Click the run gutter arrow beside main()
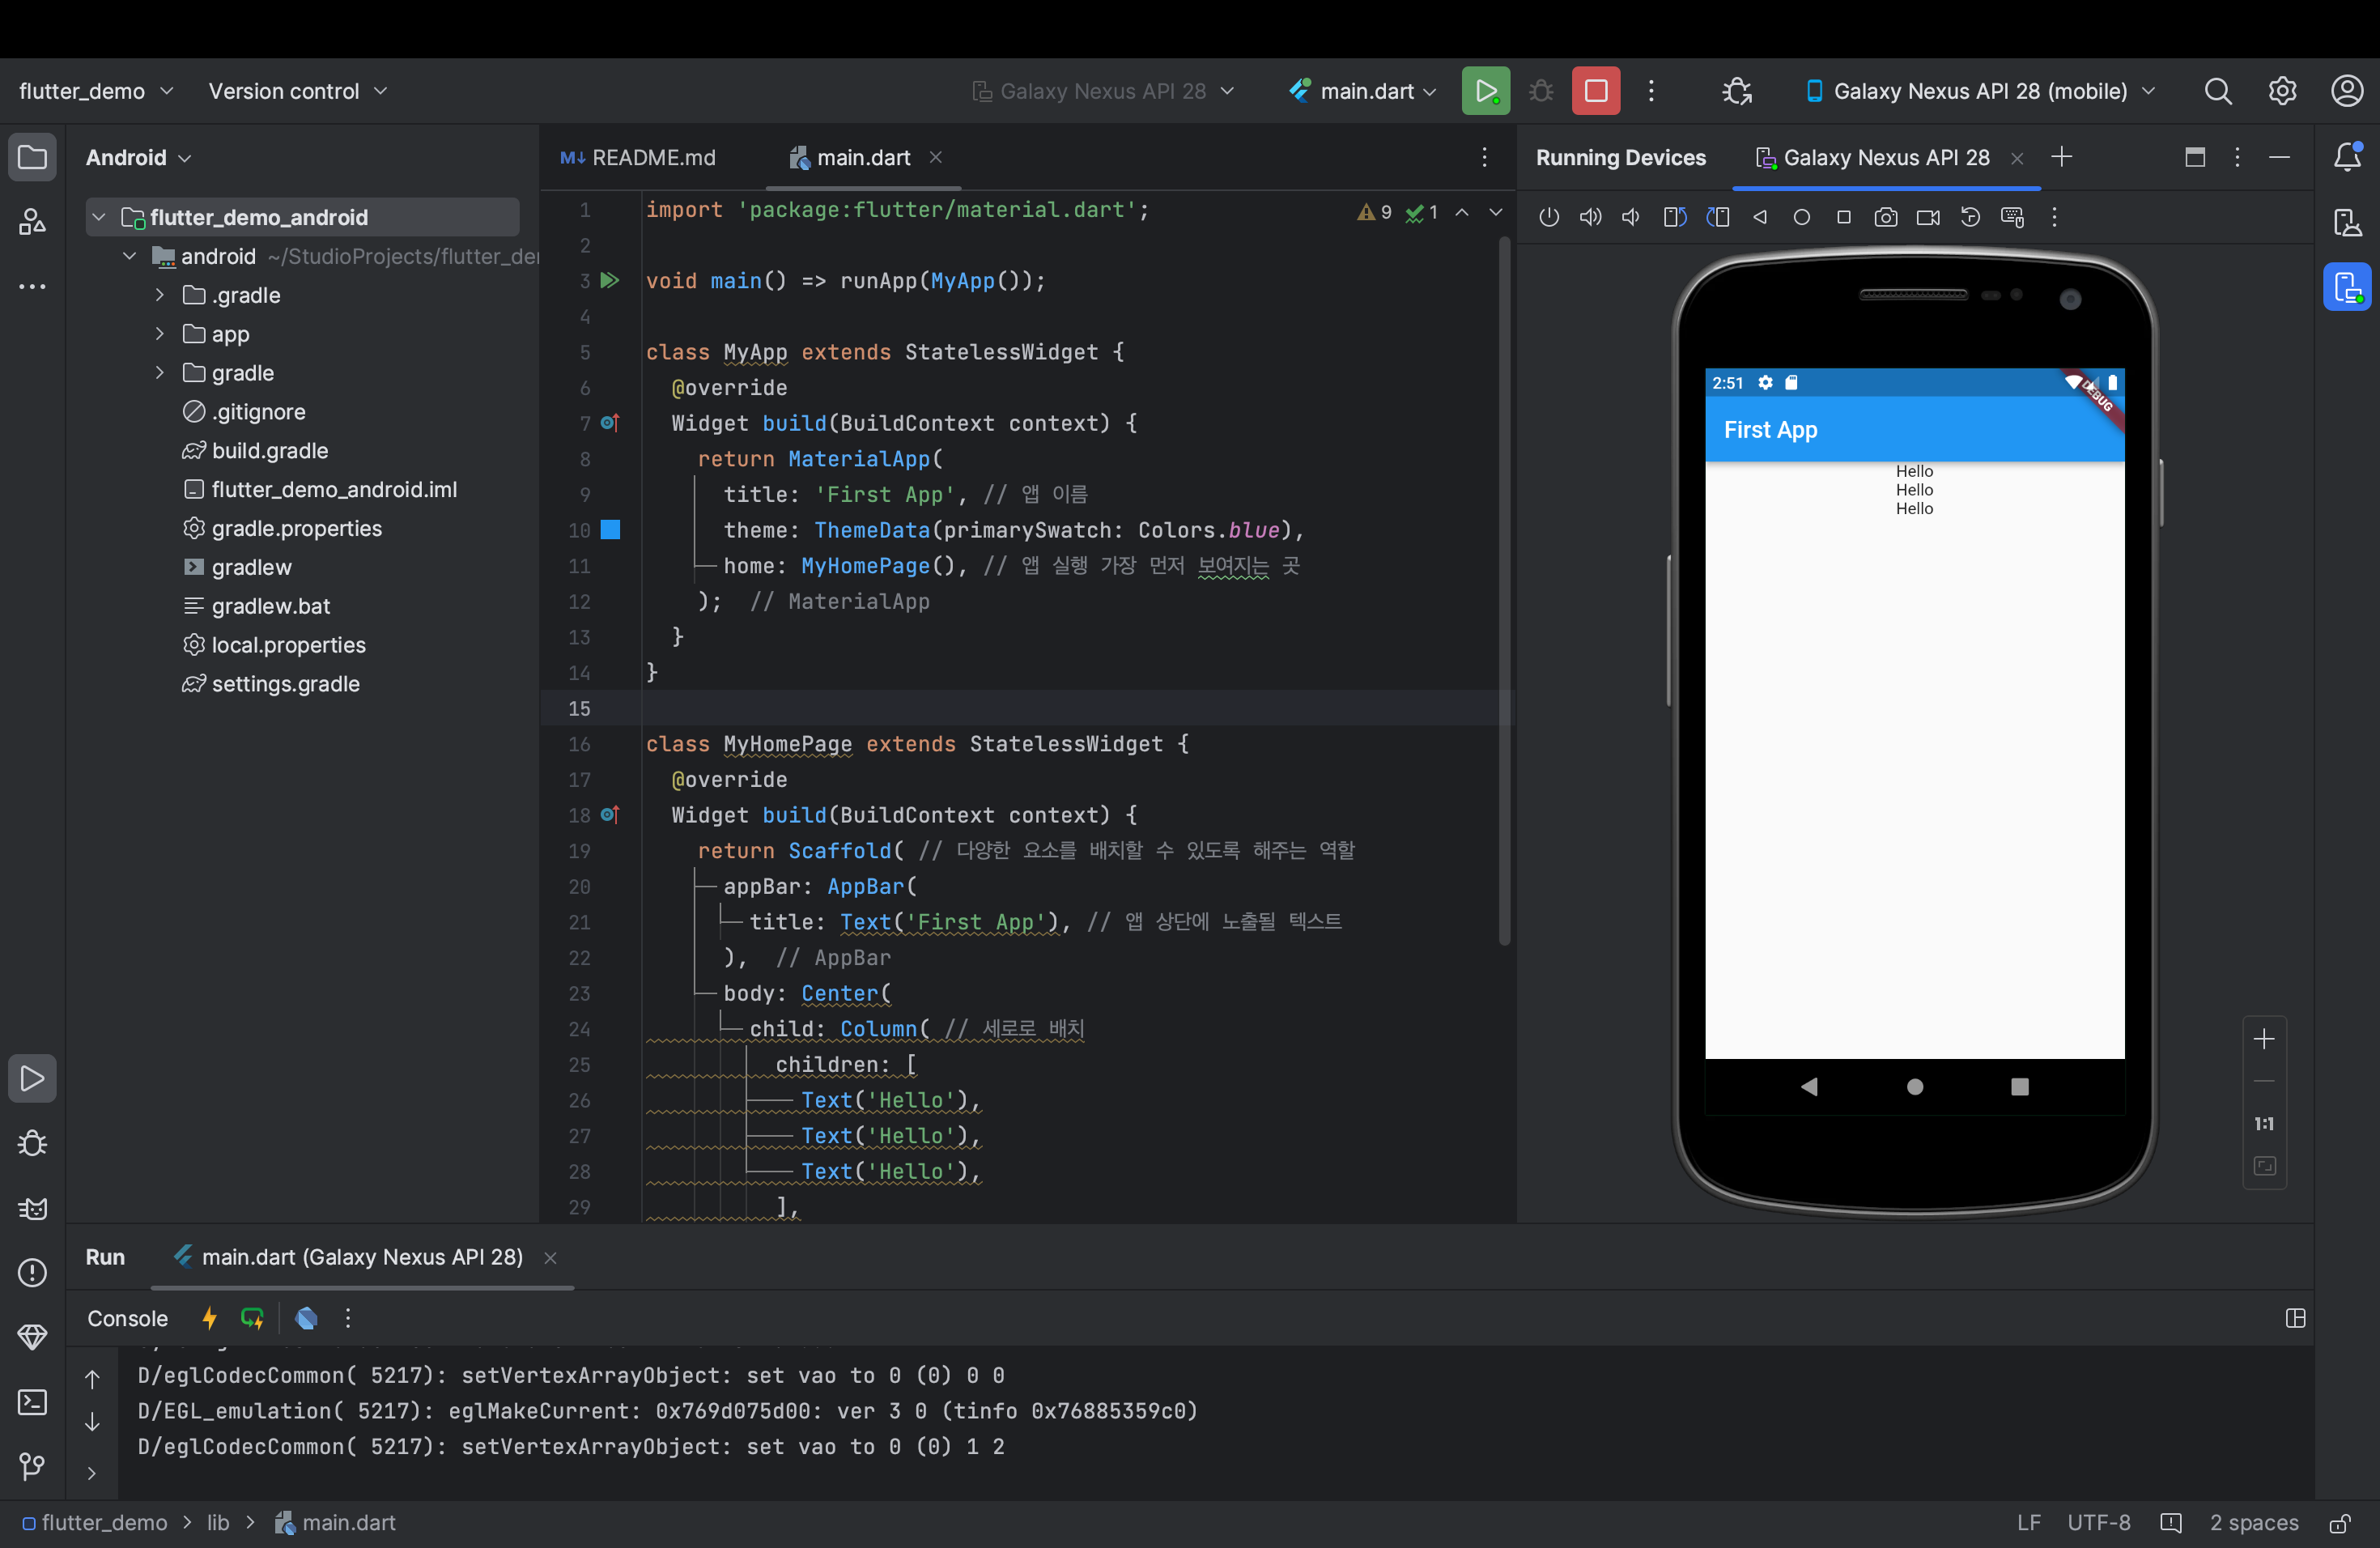Image resolution: width=2380 pixels, height=1548 pixels. coord(609,281)
